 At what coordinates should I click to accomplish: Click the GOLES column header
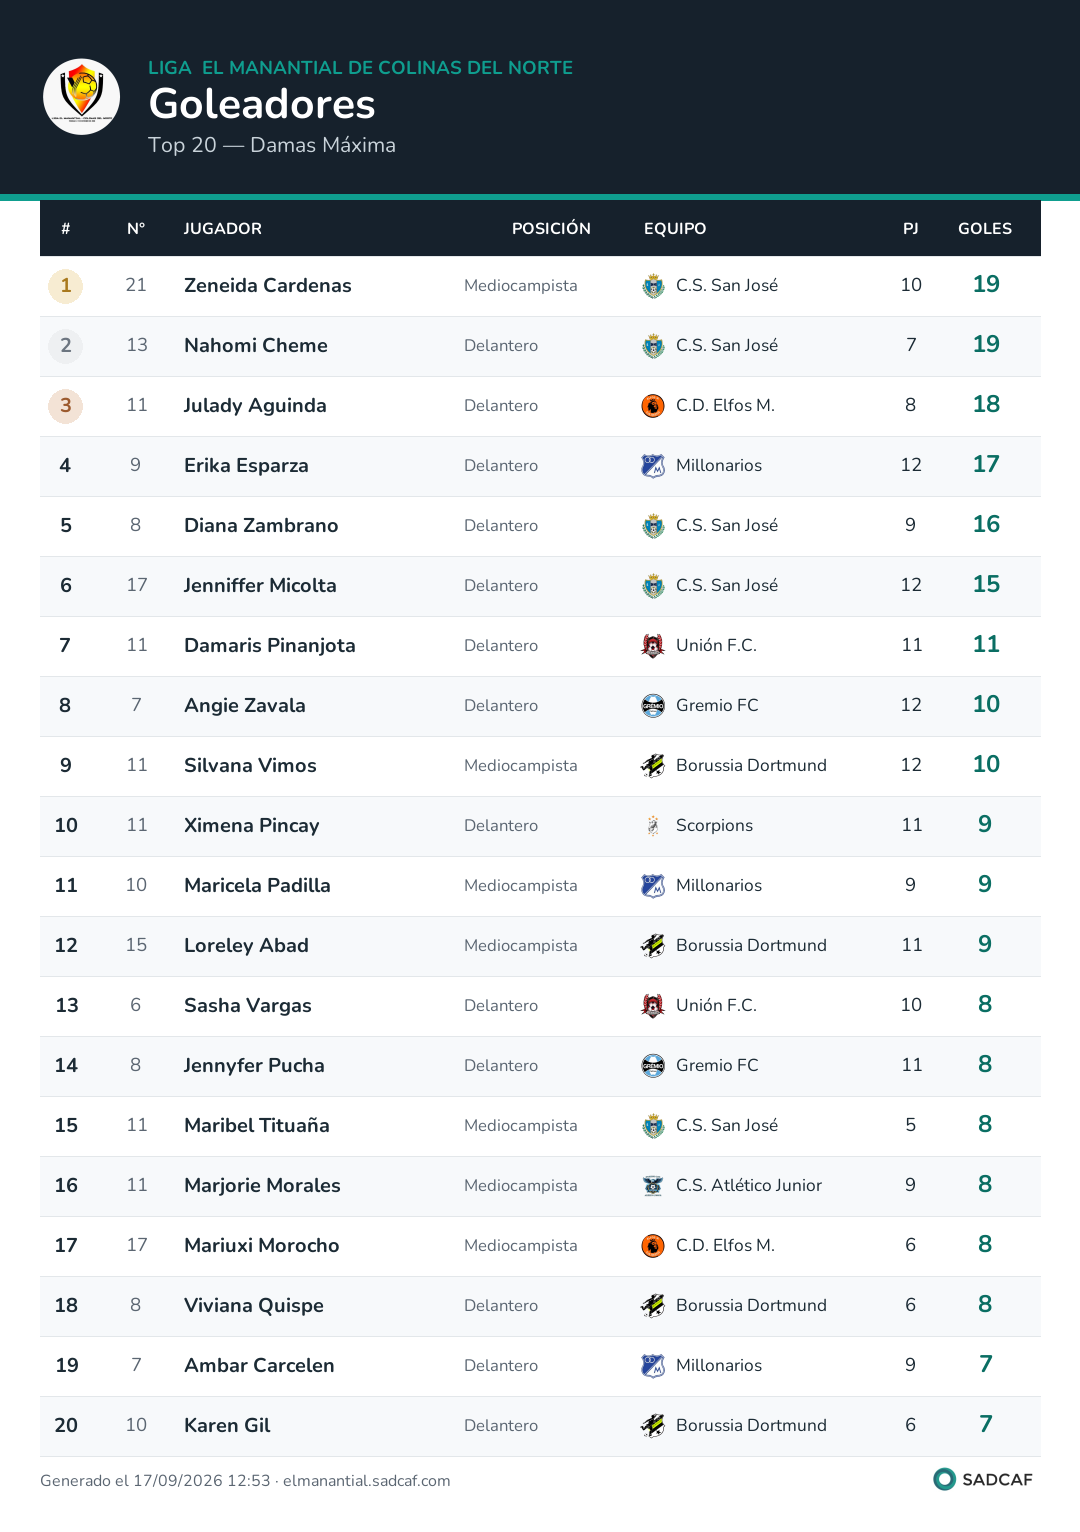pyautogui.click(x=985, y=229)
